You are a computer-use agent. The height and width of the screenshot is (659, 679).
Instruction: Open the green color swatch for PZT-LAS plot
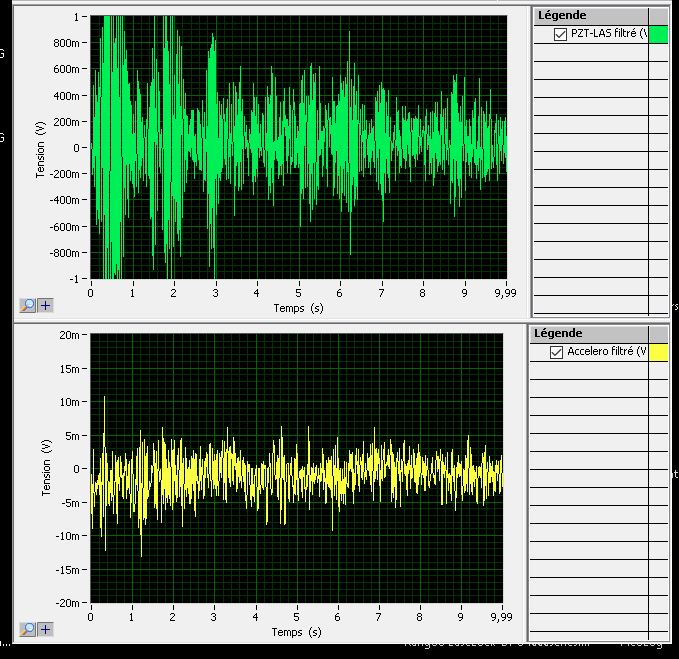pyautogui.click(x=658, y=34)
